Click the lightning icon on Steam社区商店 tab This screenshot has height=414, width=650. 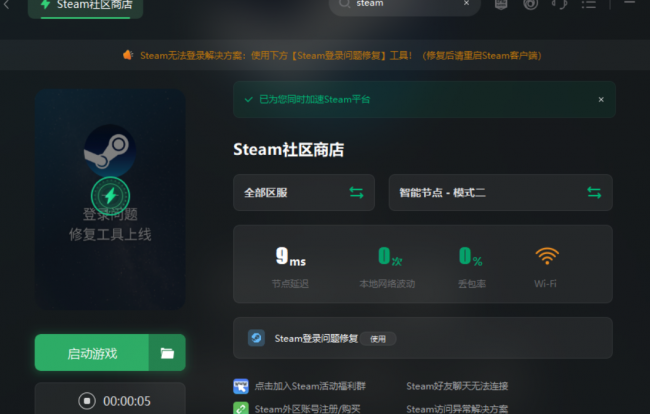coord(46,4)
